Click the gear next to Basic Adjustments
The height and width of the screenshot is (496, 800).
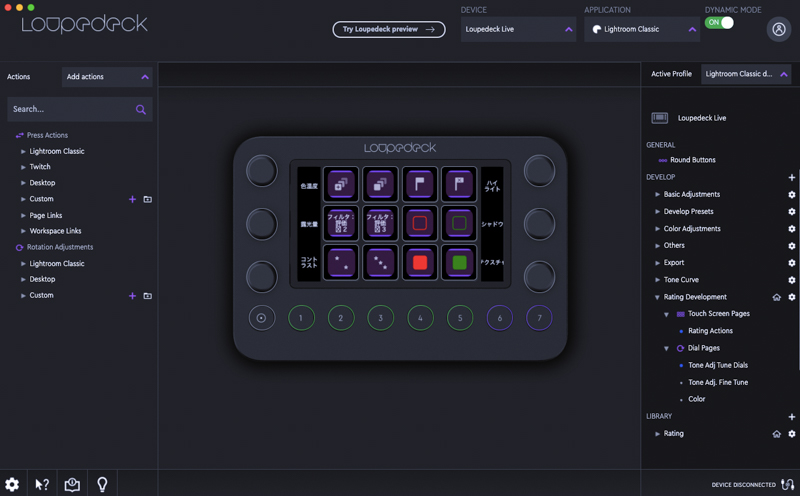(791, 194)
